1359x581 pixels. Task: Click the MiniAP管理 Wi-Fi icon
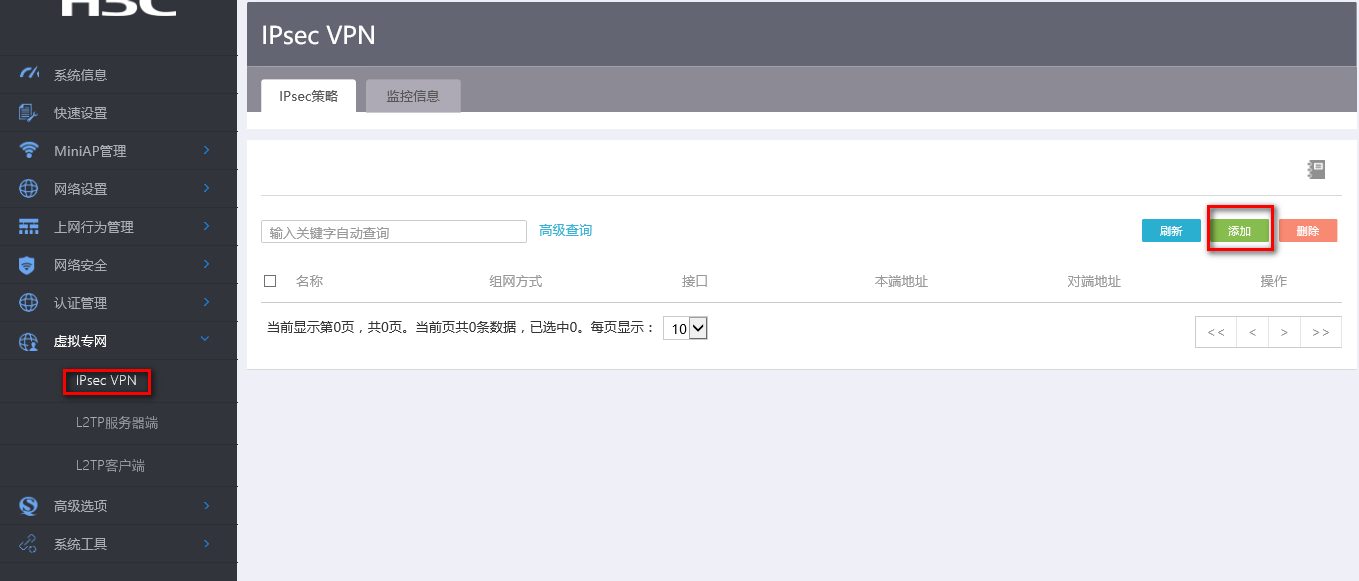click(29, 151)
